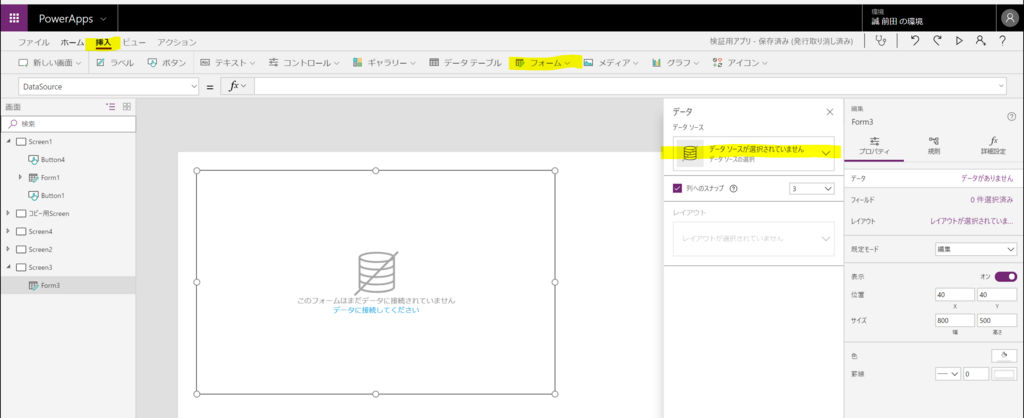The width and height of the screenshot is (1024, 418).
Task: Switch to 規則 tab
Action: [934, 146]
